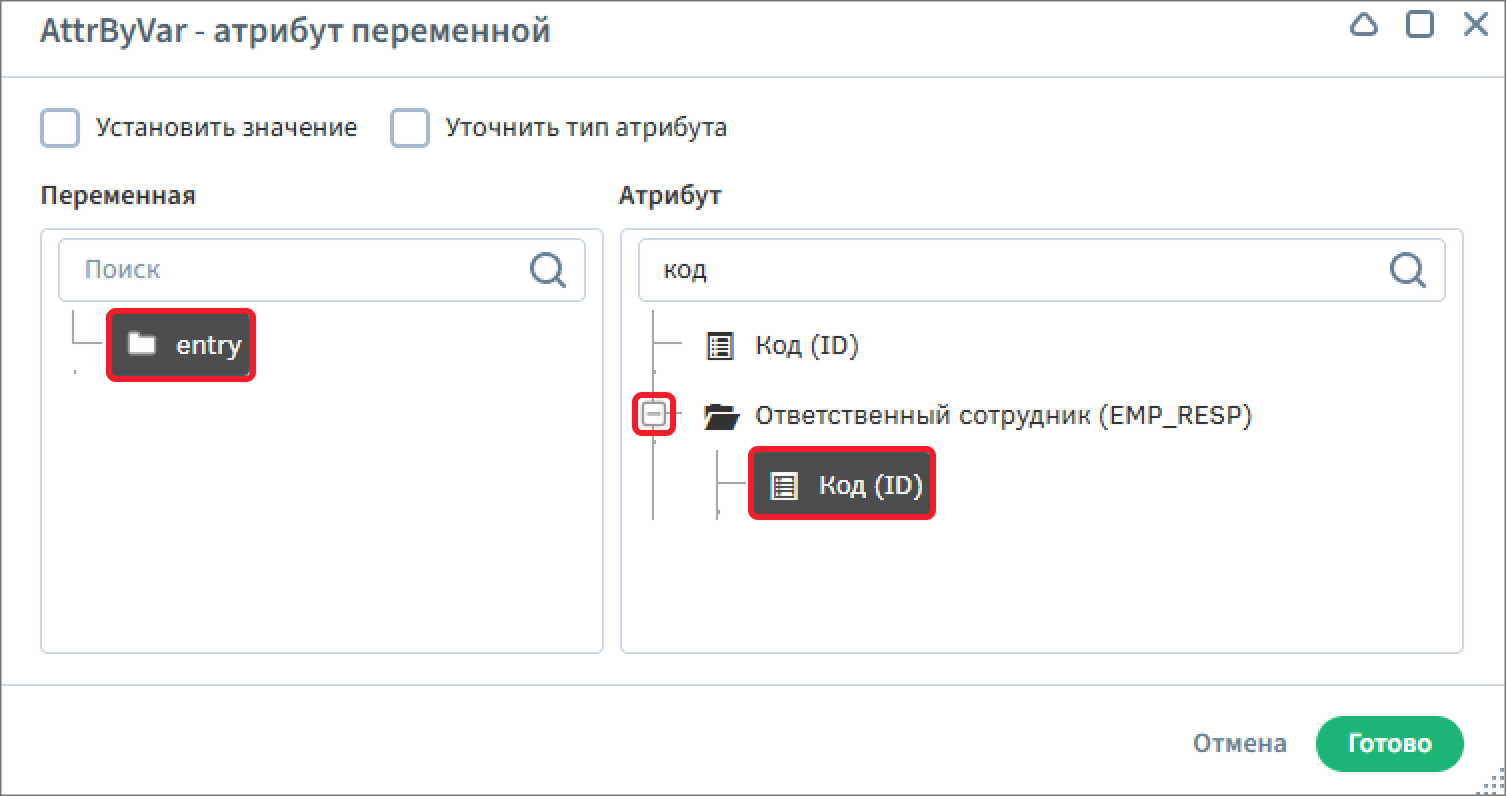Click the entry folder icon
This screenshot has height=796, width=1506.
point(143,345)
